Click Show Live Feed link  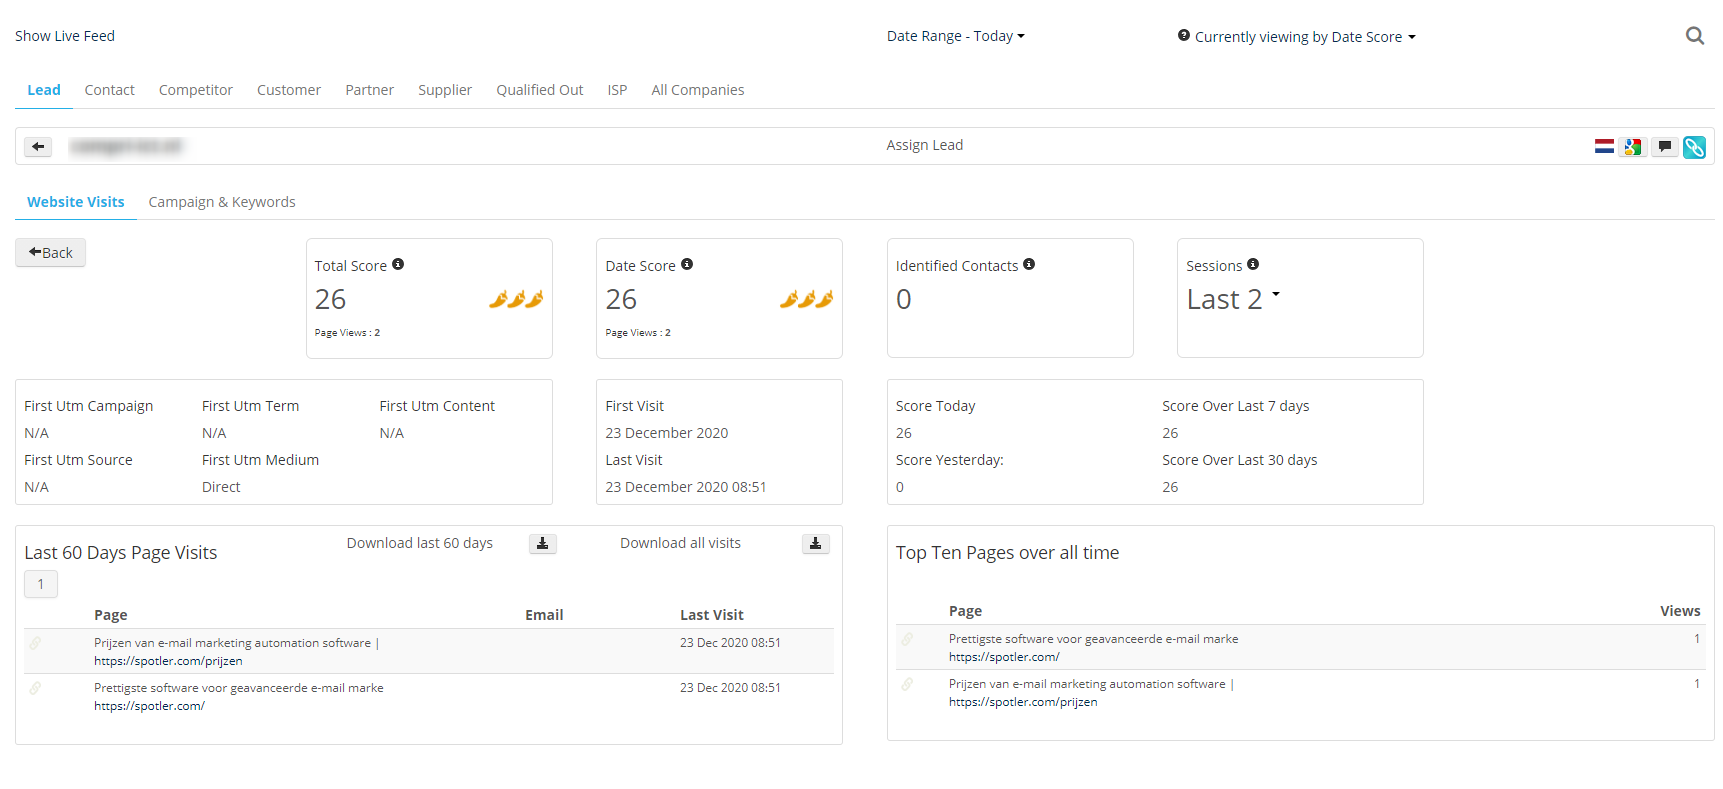65,36
